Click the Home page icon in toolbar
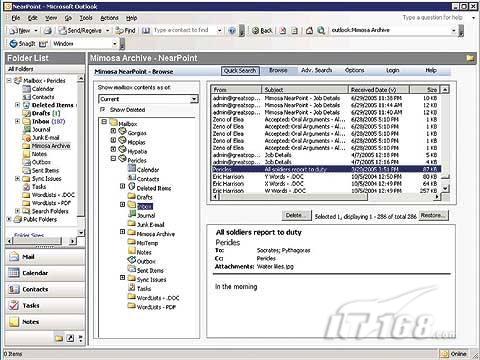480x360 pixels. pos(309,31)
